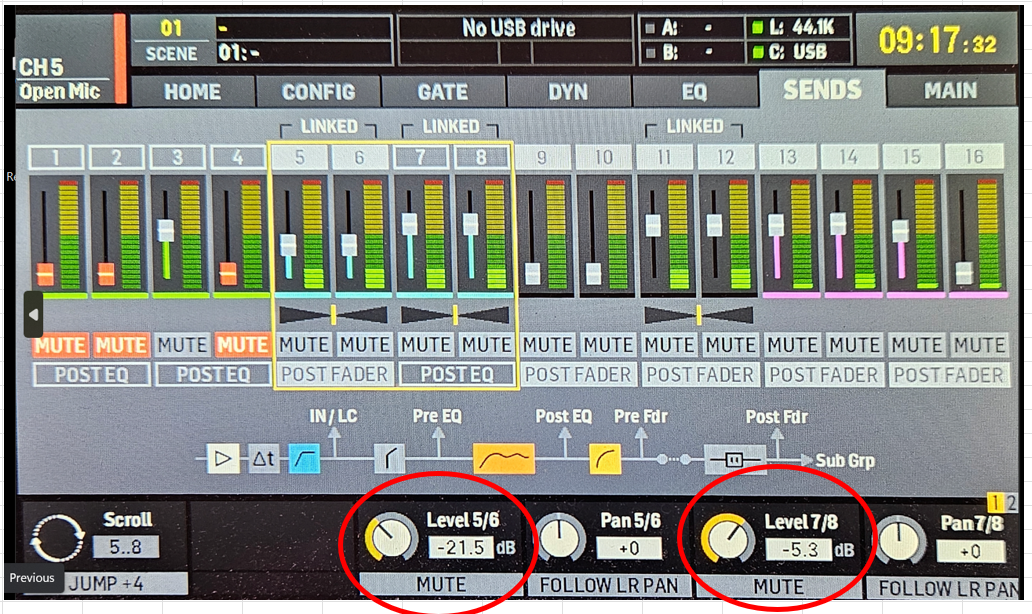Image resolution: width=1032 pixels, height=614 pixels.
Task: Click the Pan 5/6 value field +0
Action: pyautogui.click(x=629, y=548)
